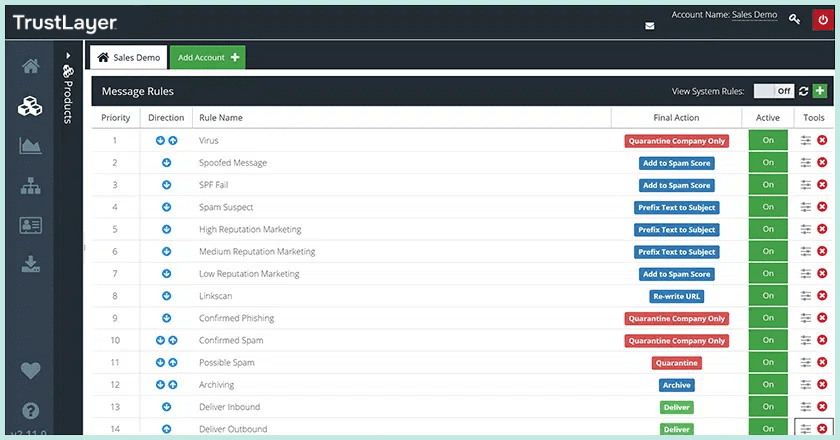The width and height of the screenshot is (840, 440).
Task: Open the download icon in sidebar
Action: click(30, 264)
